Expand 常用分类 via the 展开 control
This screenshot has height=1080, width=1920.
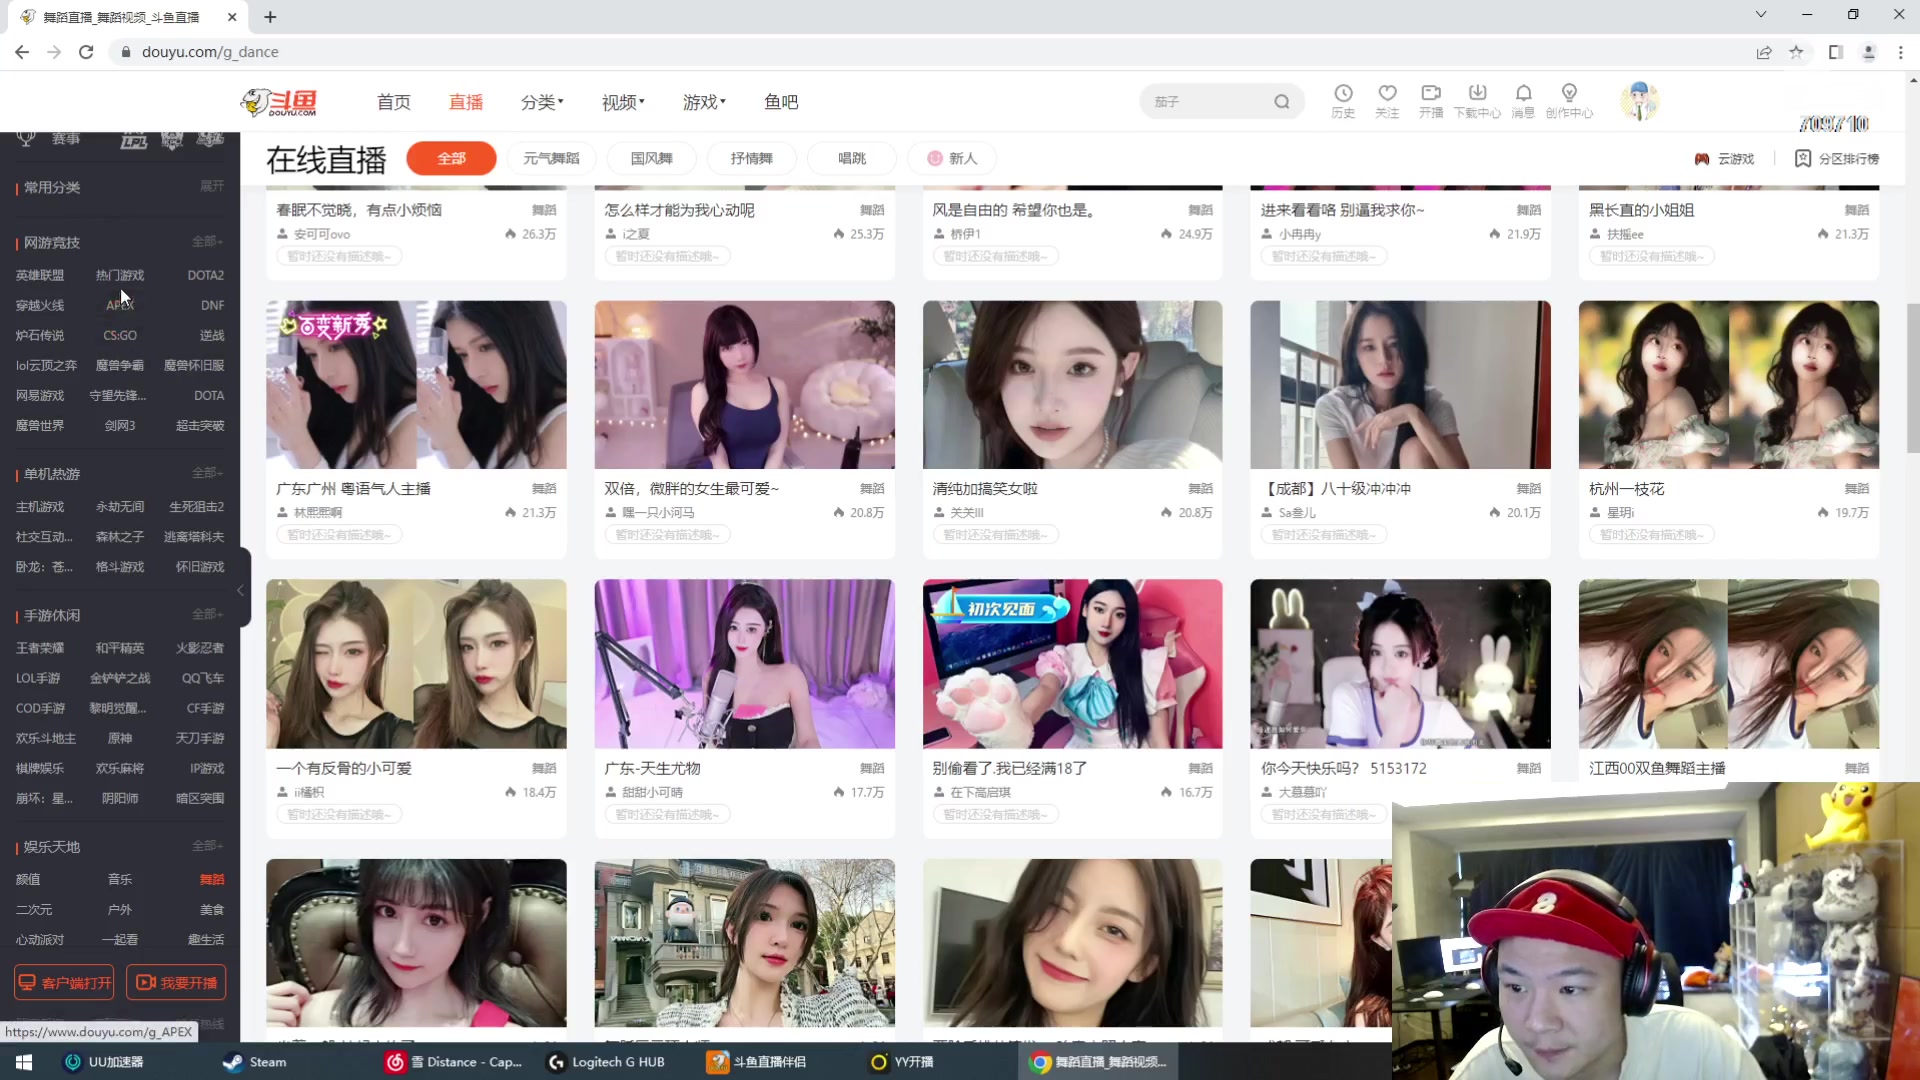pos(211,186)
